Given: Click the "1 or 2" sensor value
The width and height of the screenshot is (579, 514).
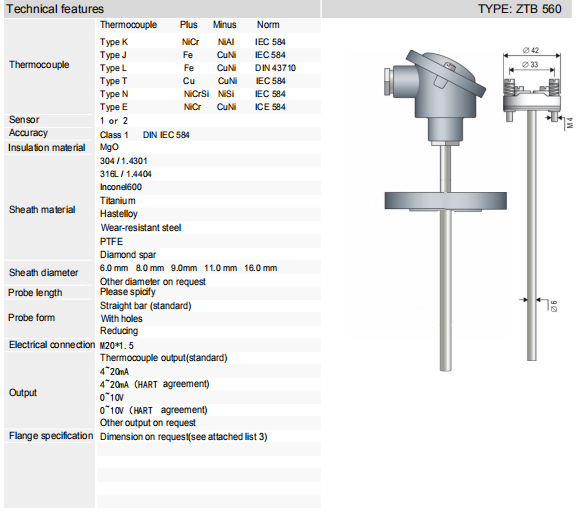Looking at the screenshot, I should click(x=114, y=121).
